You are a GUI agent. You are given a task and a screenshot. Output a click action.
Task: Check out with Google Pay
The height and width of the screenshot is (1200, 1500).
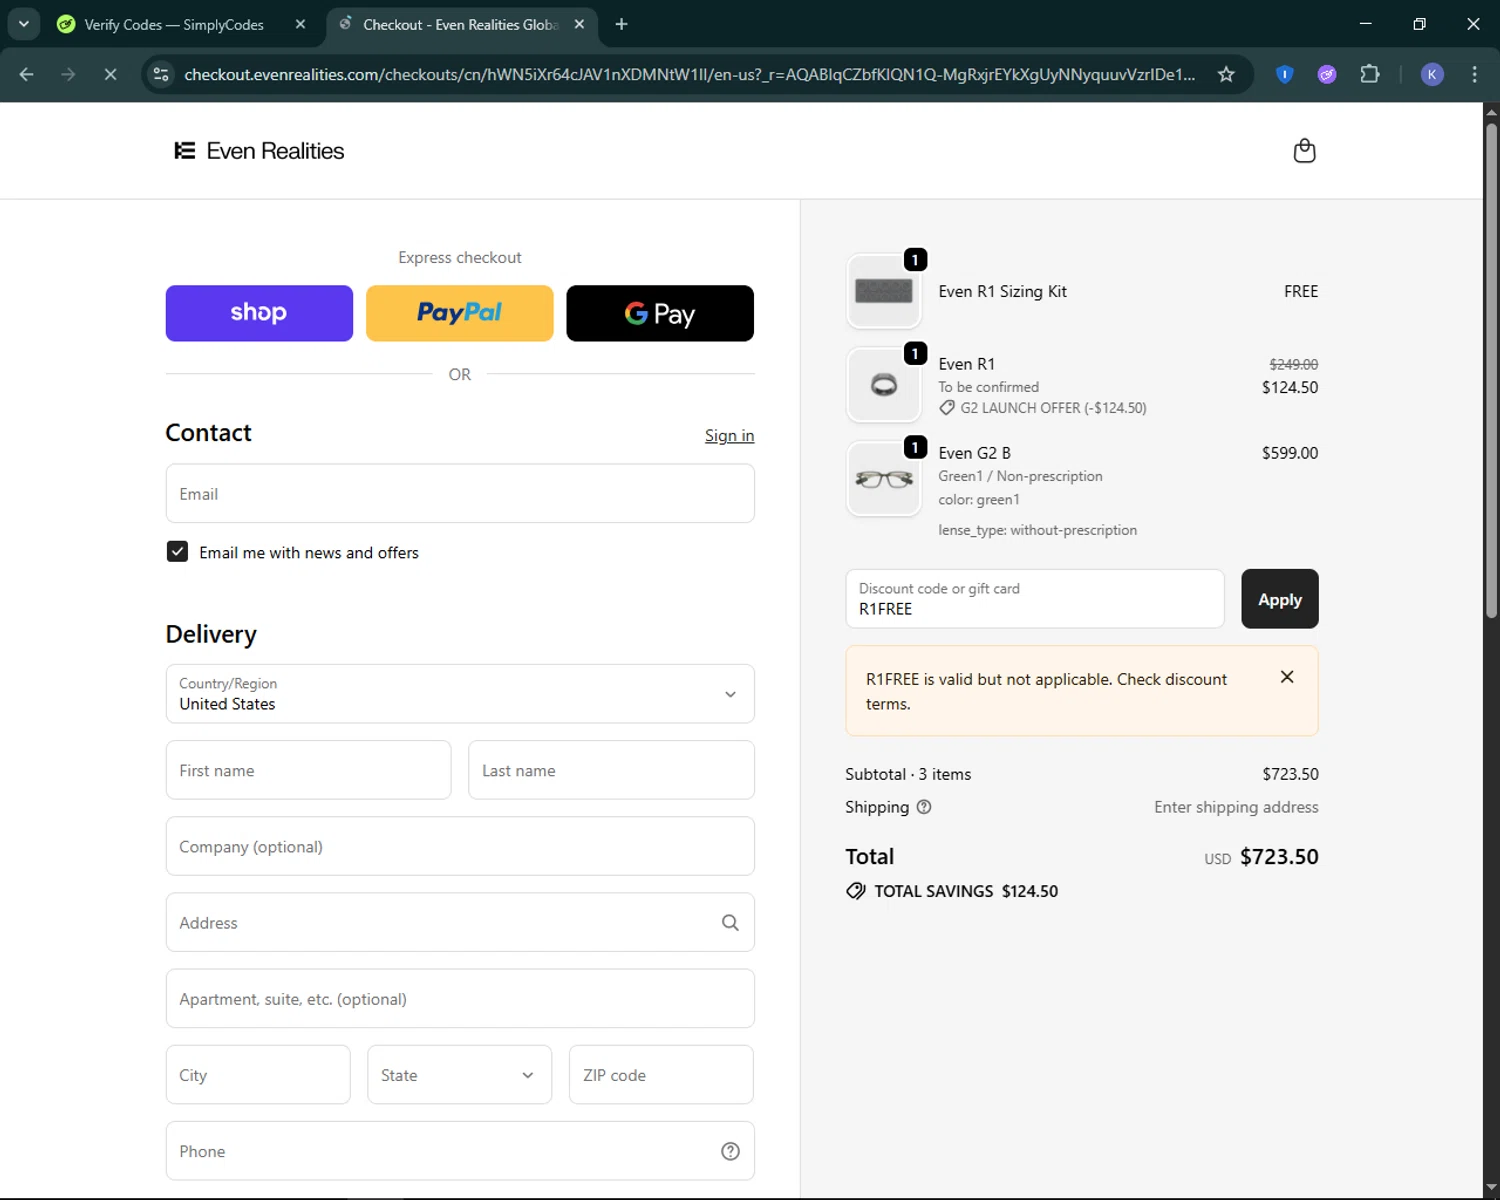click(660, 313)
